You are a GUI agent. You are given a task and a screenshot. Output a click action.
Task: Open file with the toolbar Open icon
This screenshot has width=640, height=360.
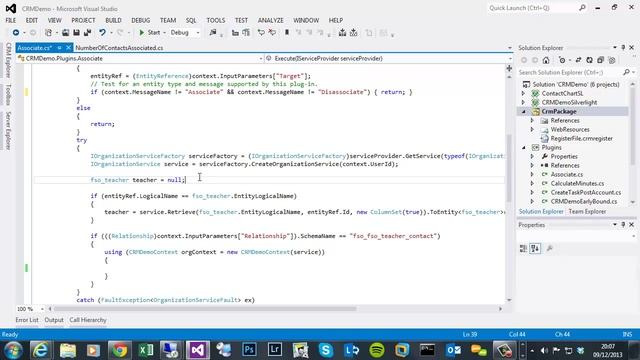65,33
